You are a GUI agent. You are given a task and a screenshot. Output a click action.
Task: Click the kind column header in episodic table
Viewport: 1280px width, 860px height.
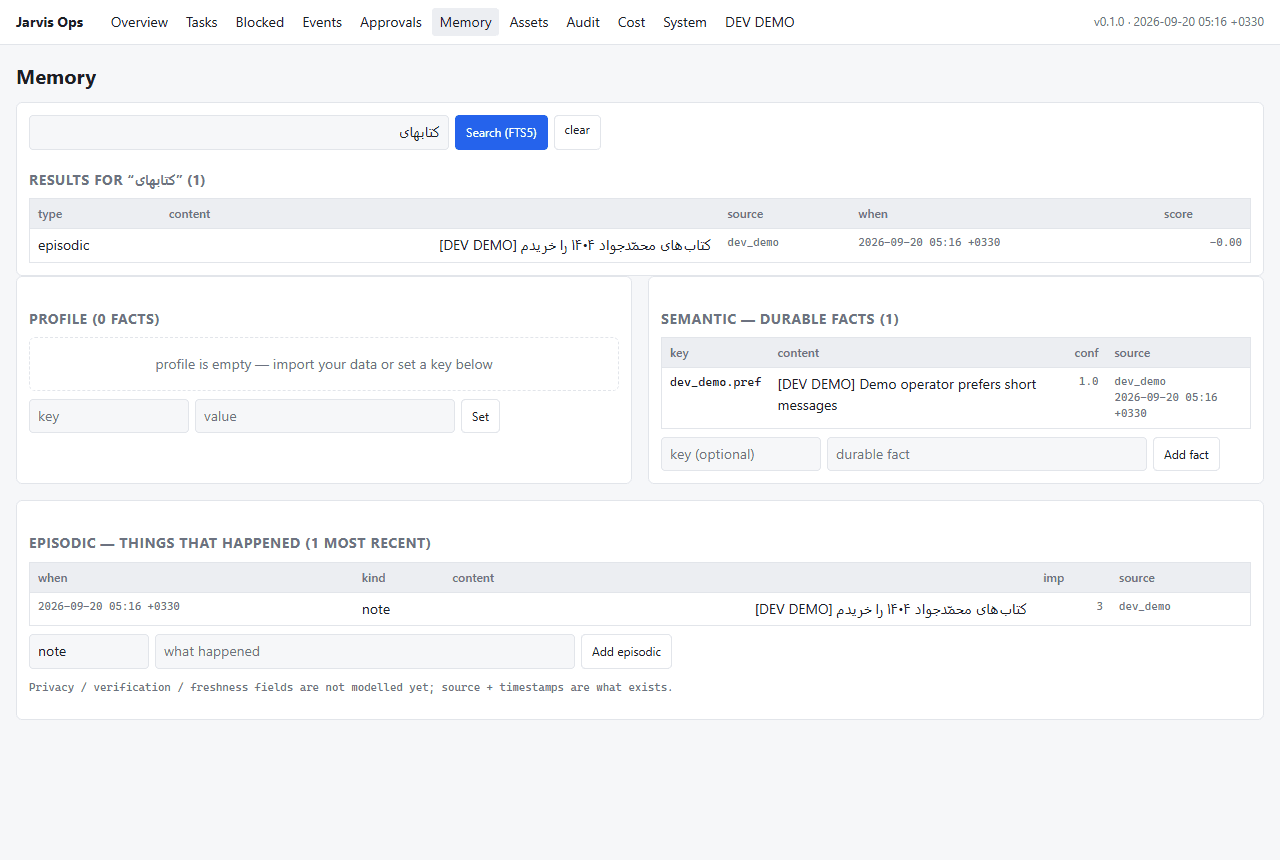pos(373,578)
